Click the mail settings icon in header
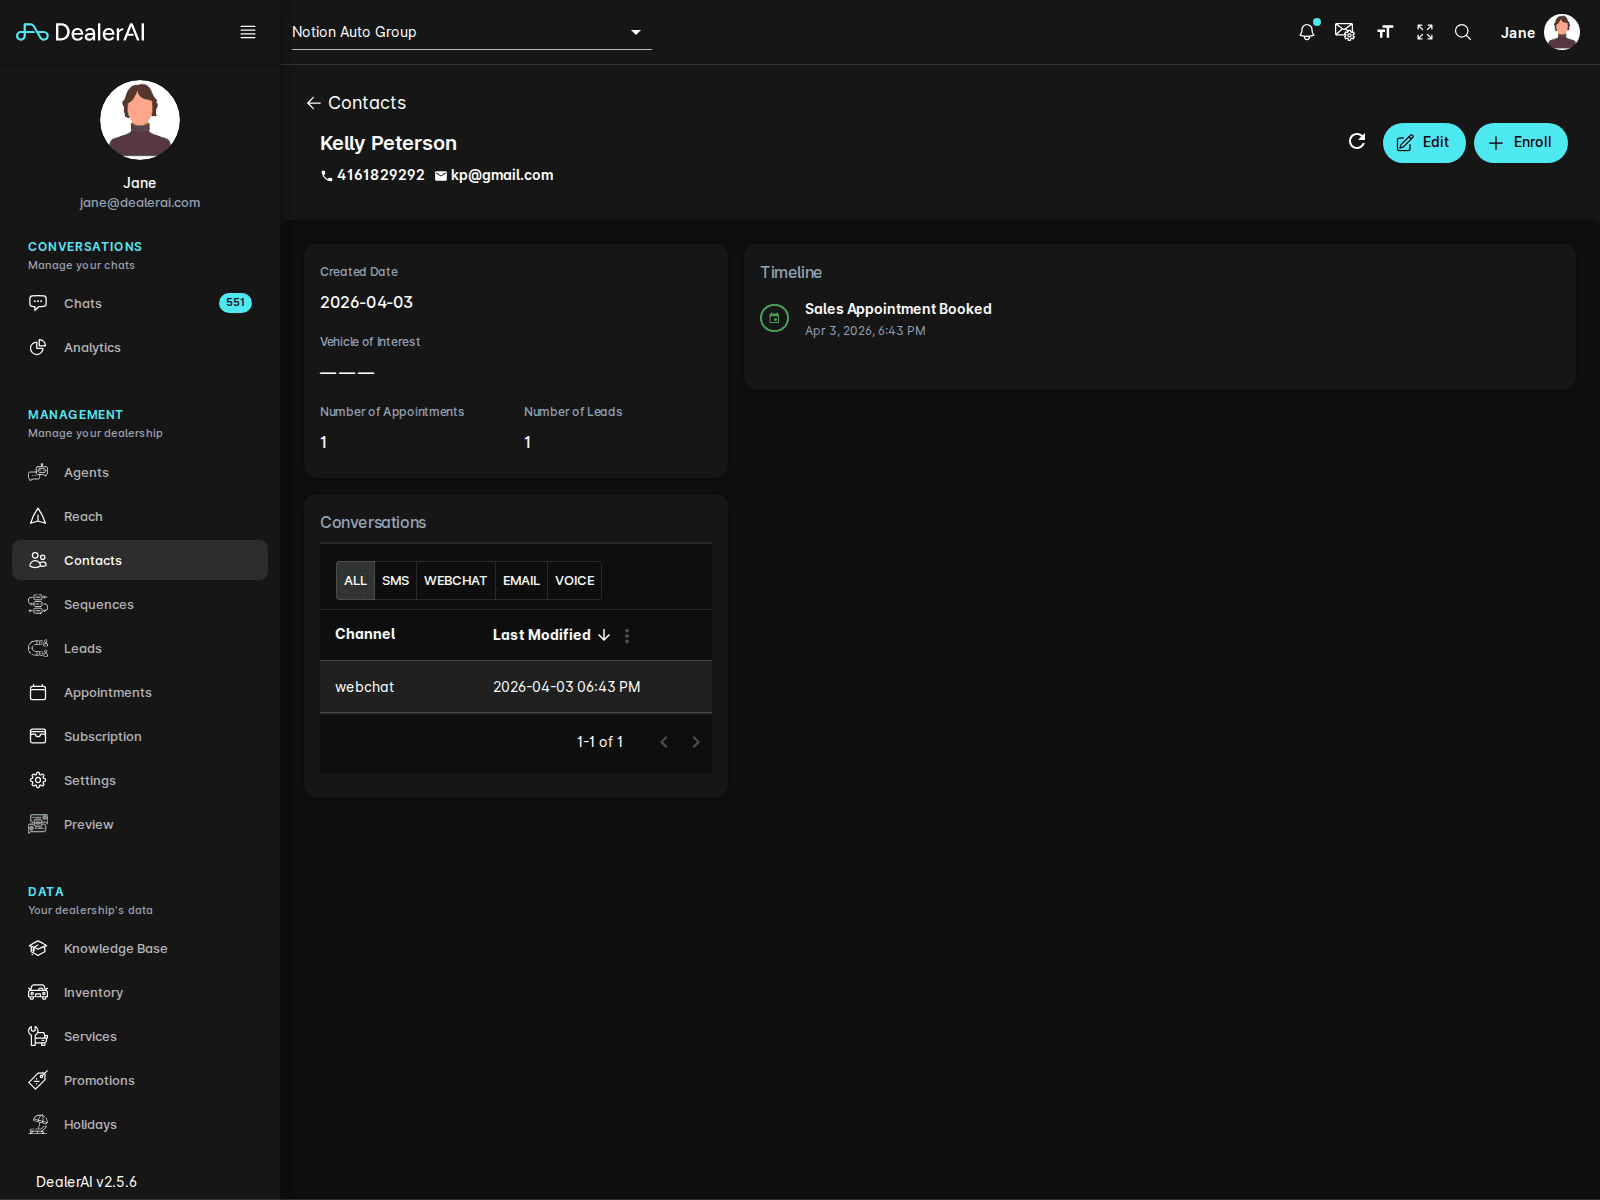The image size is (1600, 1200). click(1345, 32)
